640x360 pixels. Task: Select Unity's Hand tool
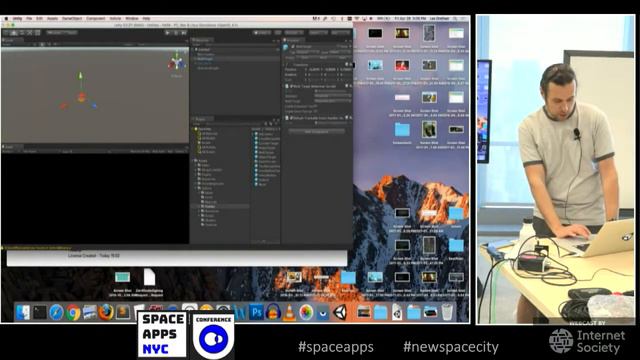(7, 33)
